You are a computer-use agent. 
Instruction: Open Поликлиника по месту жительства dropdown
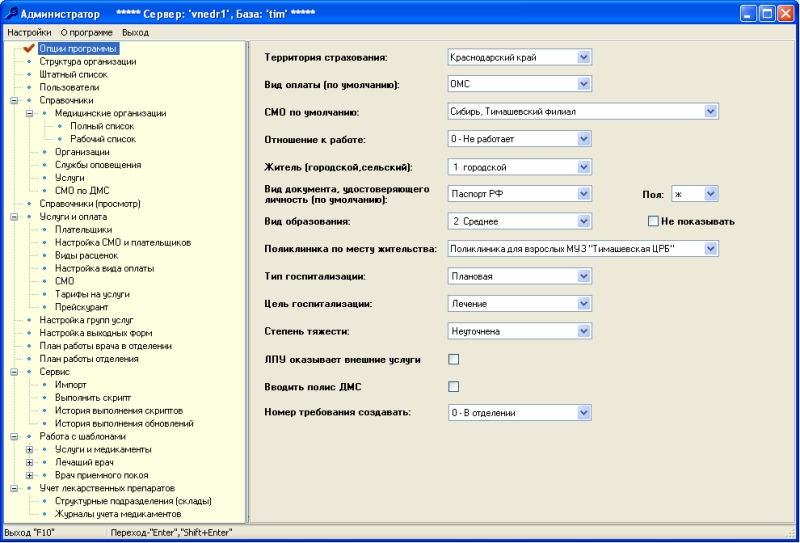tap(711, 249)
